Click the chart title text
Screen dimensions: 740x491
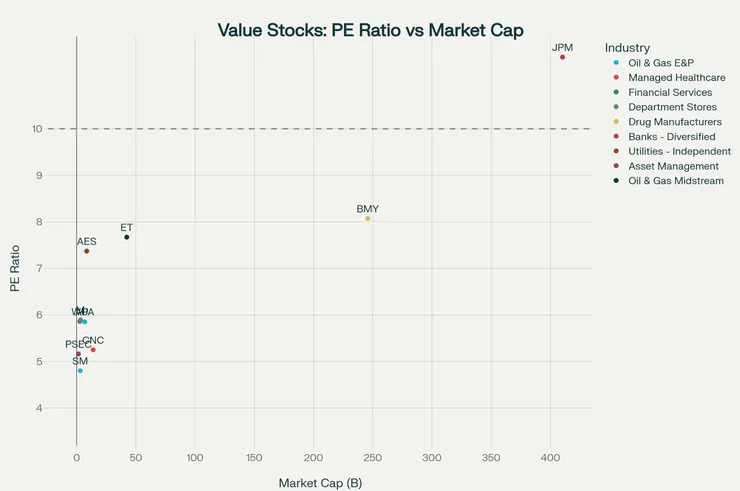pos(370,30)
